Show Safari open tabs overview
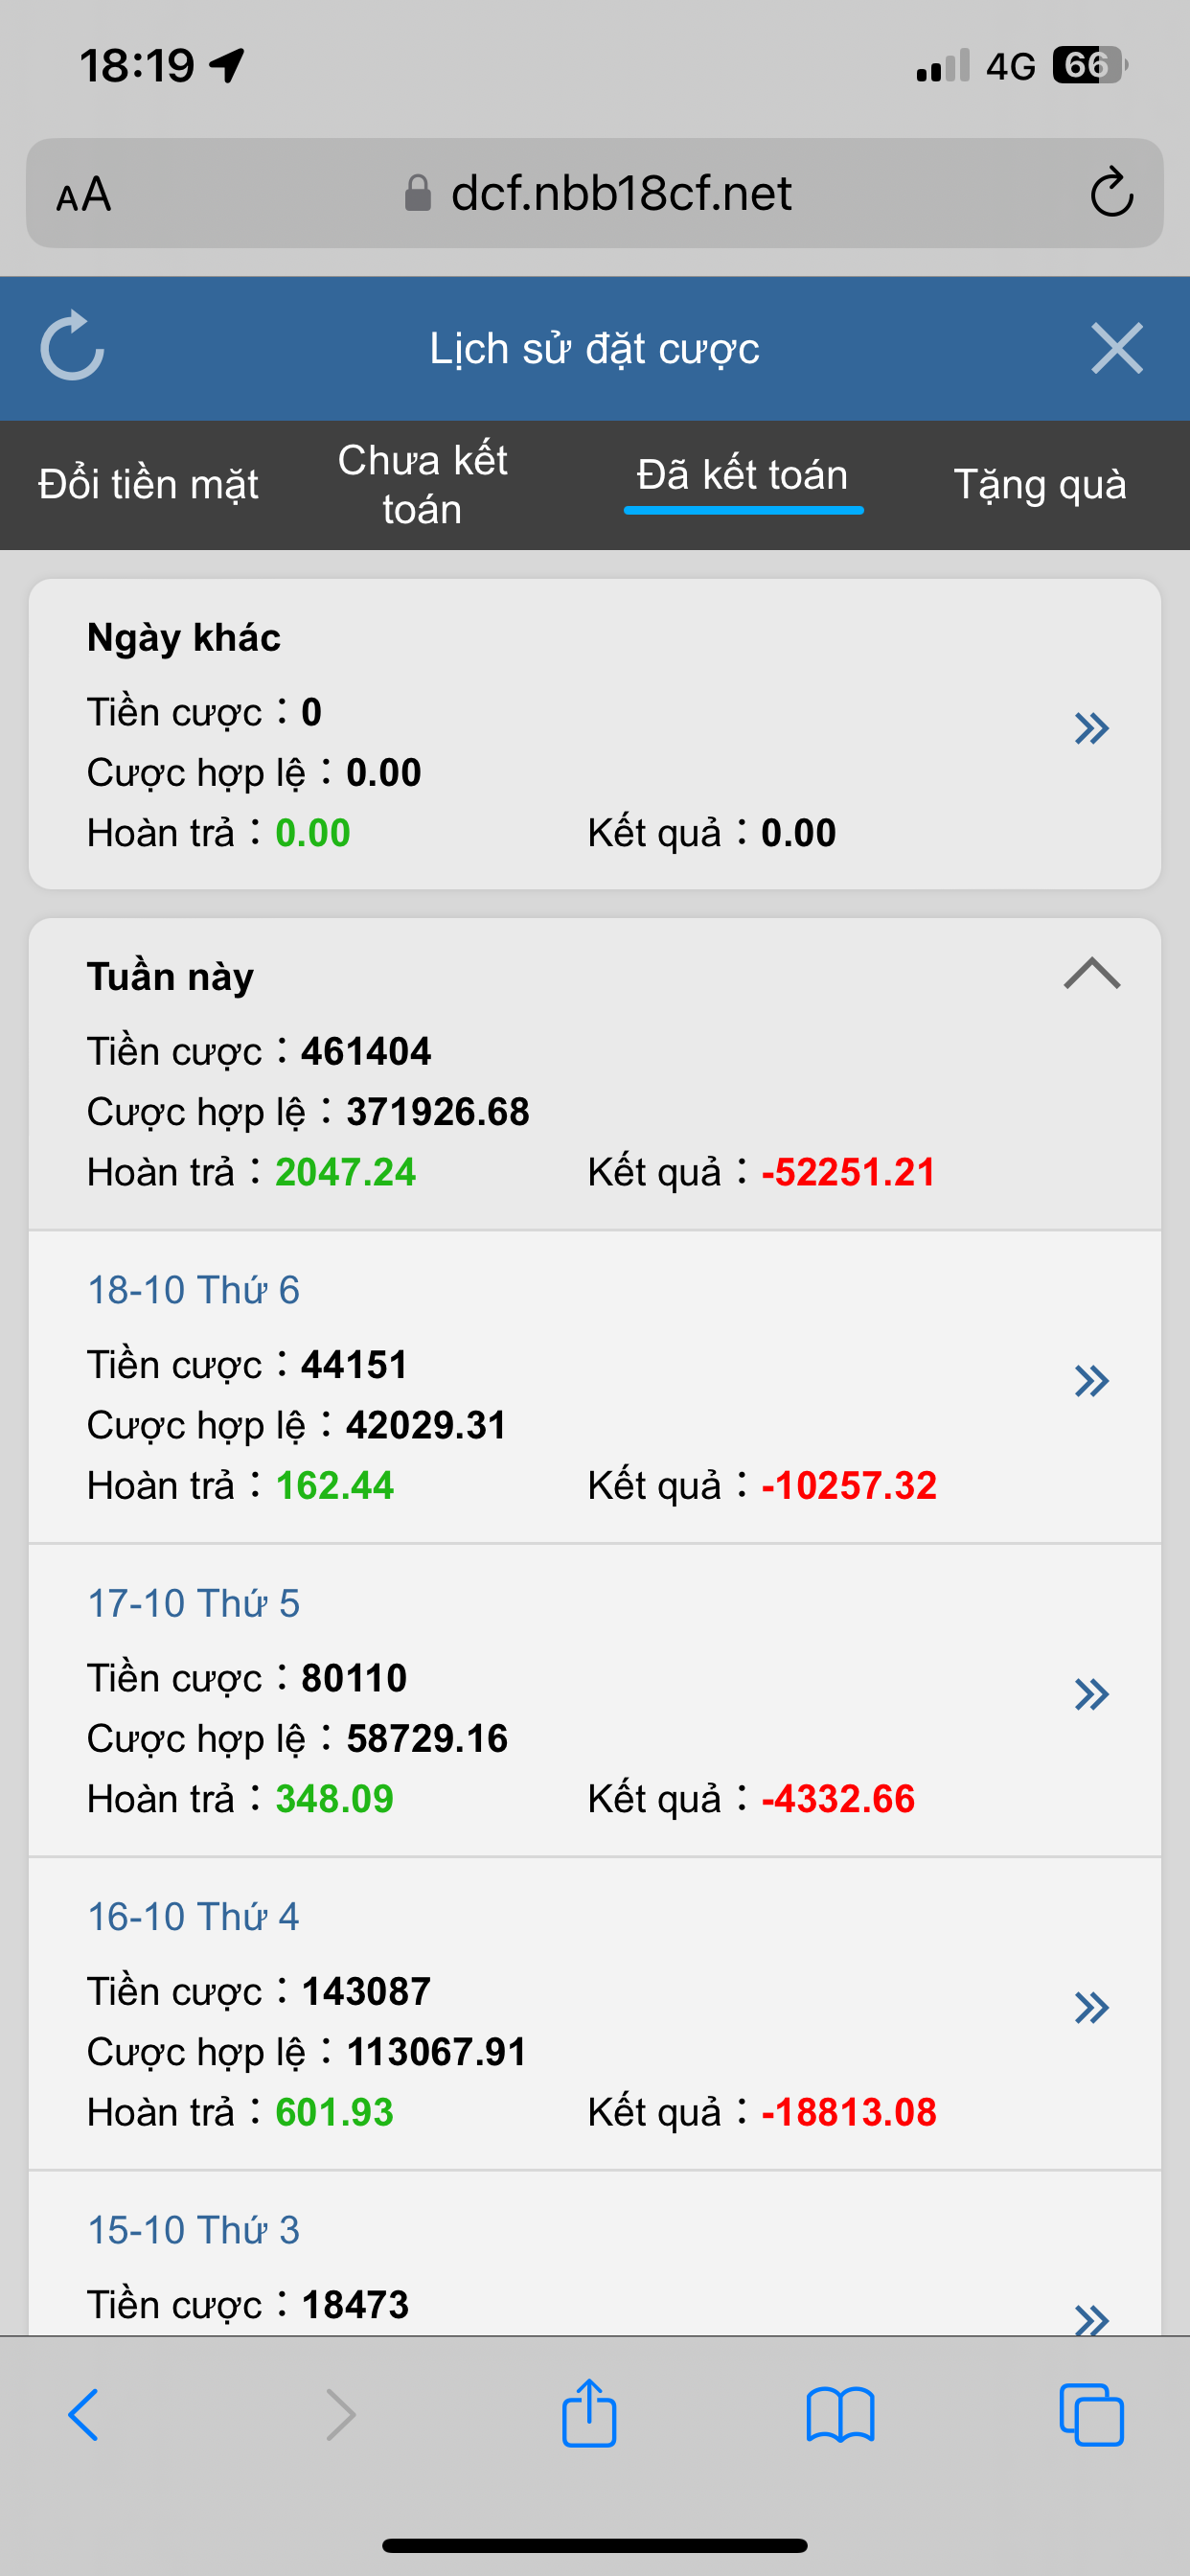The height and width of the screenshot is (2576, 1190). click(1091, 2416)
